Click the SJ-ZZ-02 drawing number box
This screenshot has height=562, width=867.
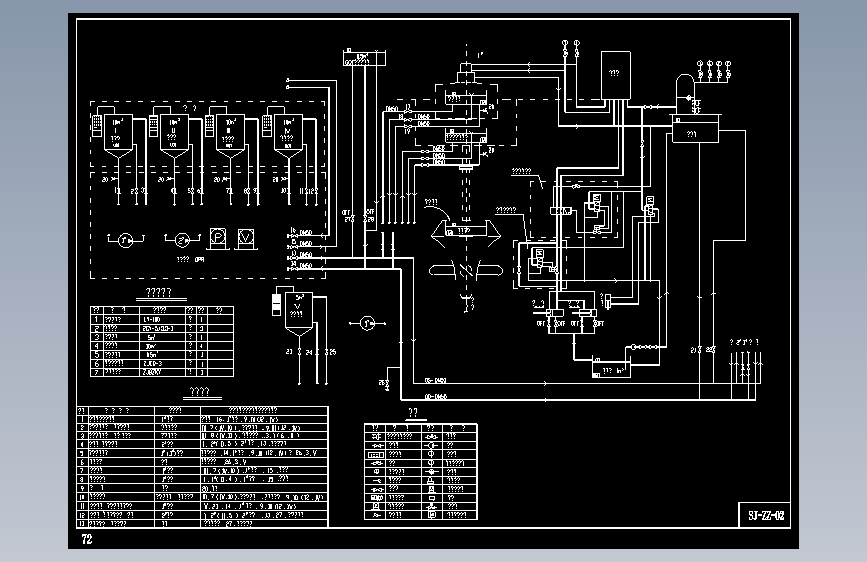point(766,515)
